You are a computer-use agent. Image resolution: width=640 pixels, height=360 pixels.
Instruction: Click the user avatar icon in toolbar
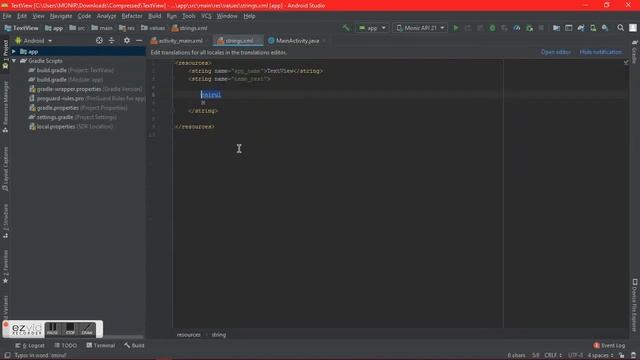point(633,28)
